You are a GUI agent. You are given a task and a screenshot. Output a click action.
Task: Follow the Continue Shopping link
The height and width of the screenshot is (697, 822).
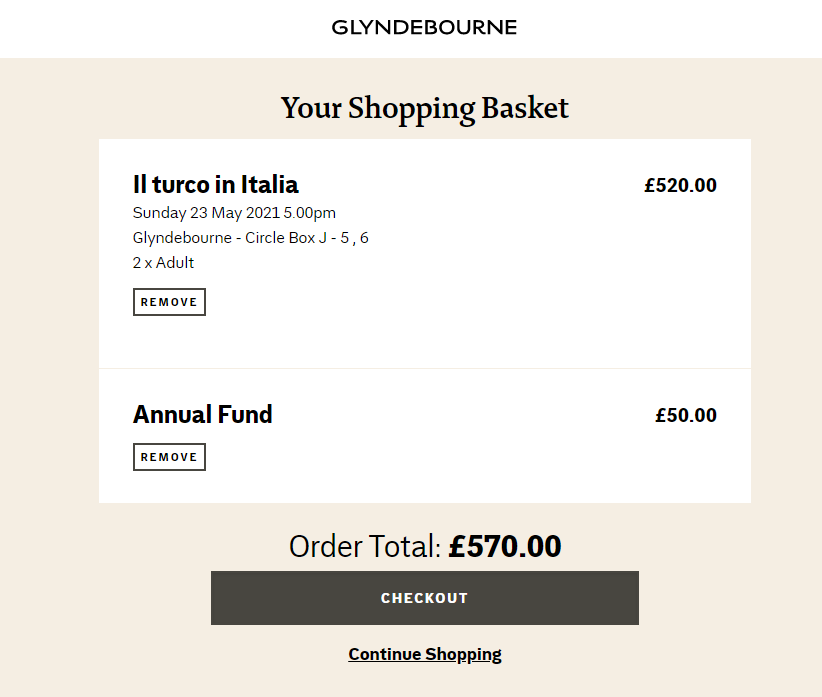pos(425,654)
